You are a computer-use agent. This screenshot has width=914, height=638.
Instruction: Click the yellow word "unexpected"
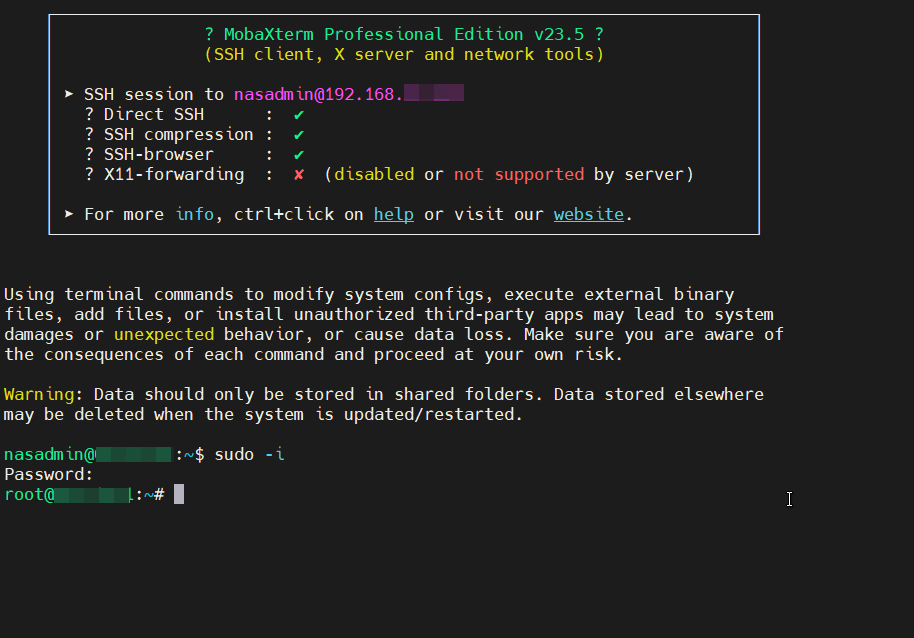click(x=163, y=334)
